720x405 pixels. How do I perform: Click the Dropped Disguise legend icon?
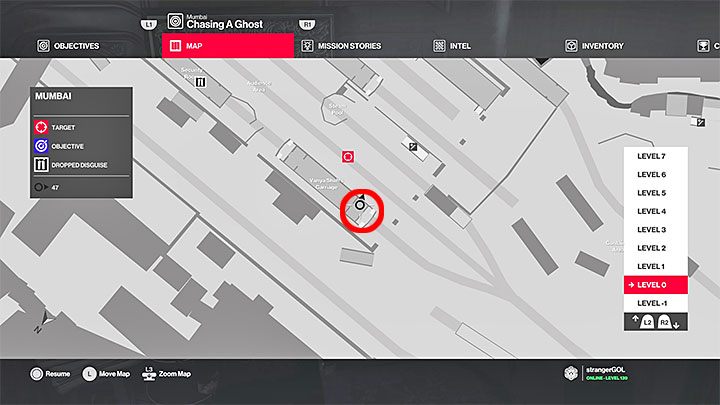[x=41, y=165]
